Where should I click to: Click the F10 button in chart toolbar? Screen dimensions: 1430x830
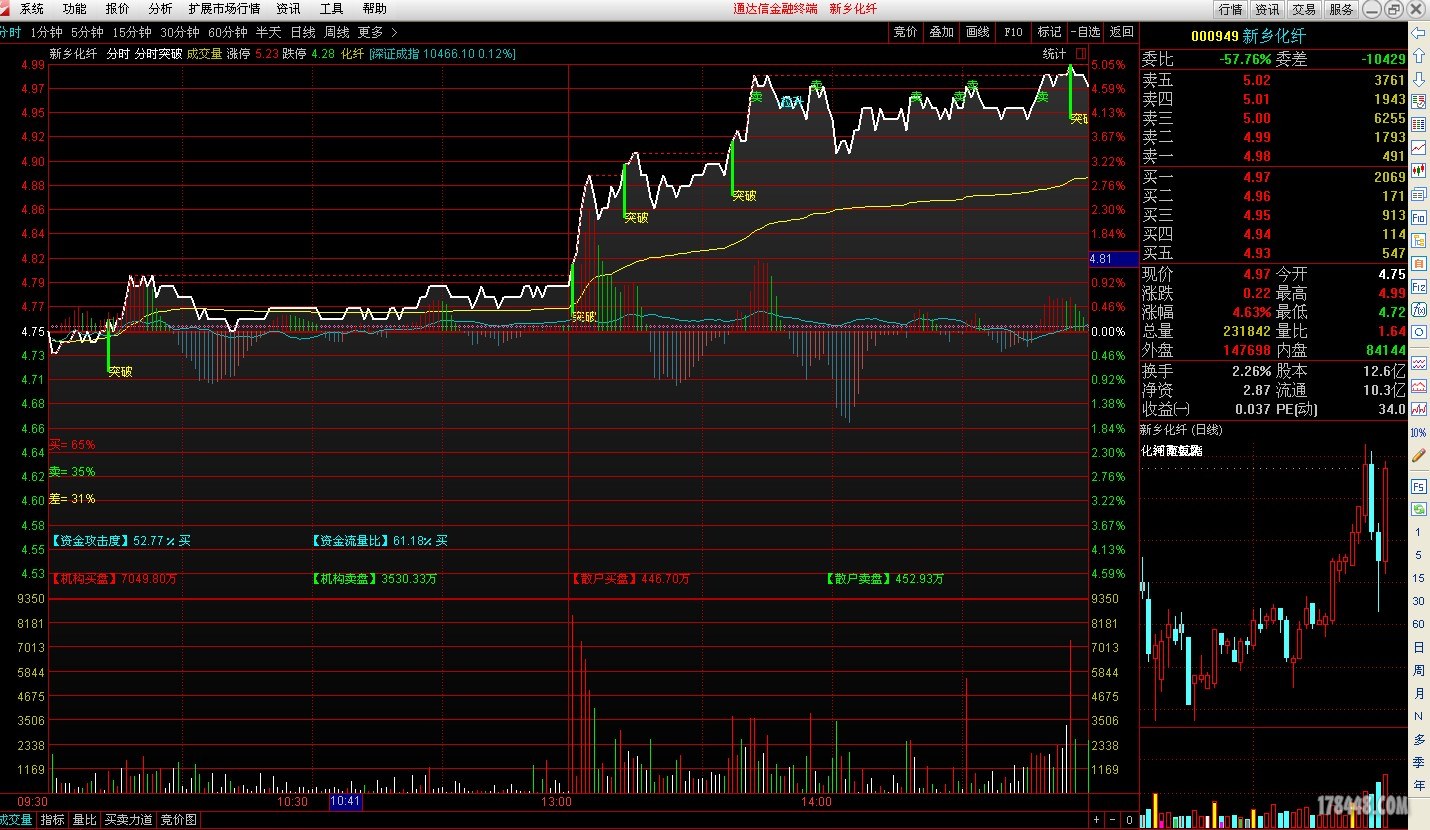(x=1013, y=32)
